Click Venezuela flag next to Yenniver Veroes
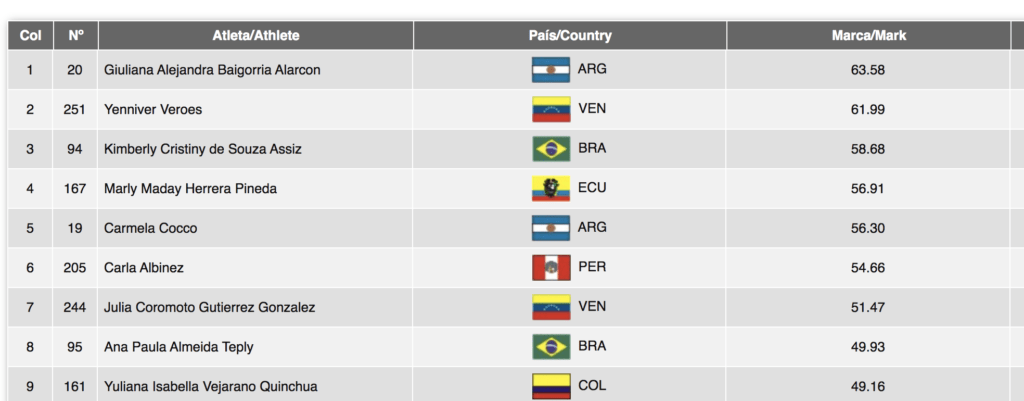1024x401 pixels. [551, 109]
